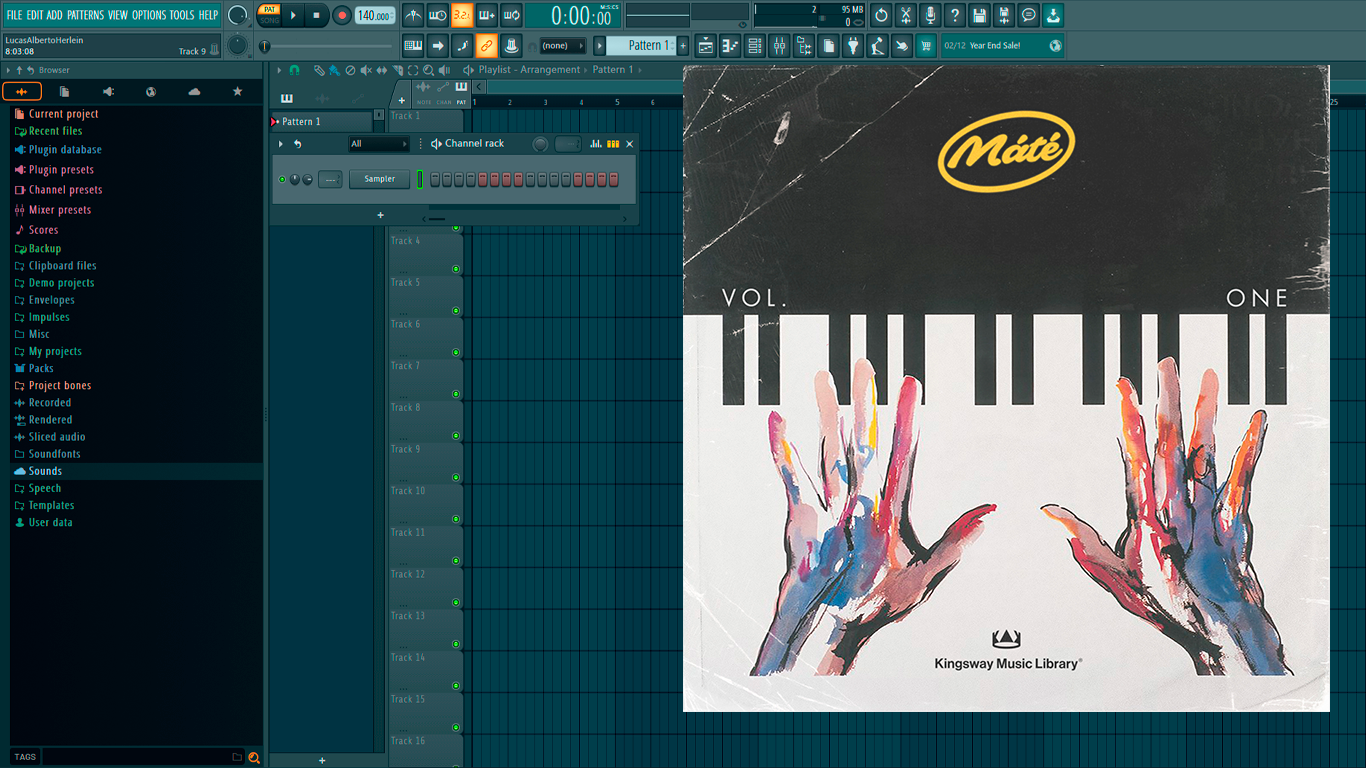Enable wait for input before recording
1366x768 pixels.
(x=437, y=15)
